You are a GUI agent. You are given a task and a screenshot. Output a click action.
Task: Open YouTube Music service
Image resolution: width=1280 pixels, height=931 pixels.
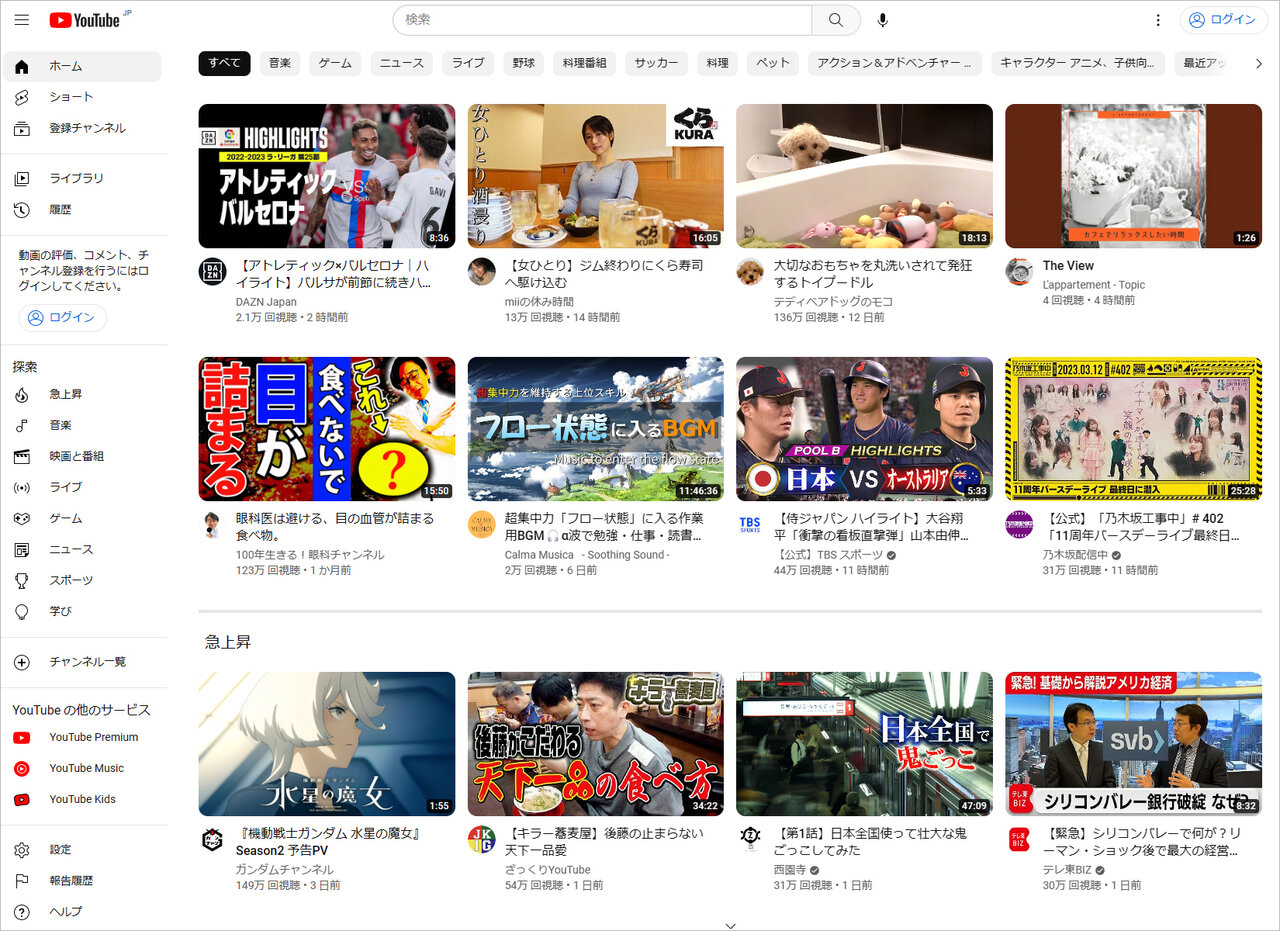click(82, 768)
